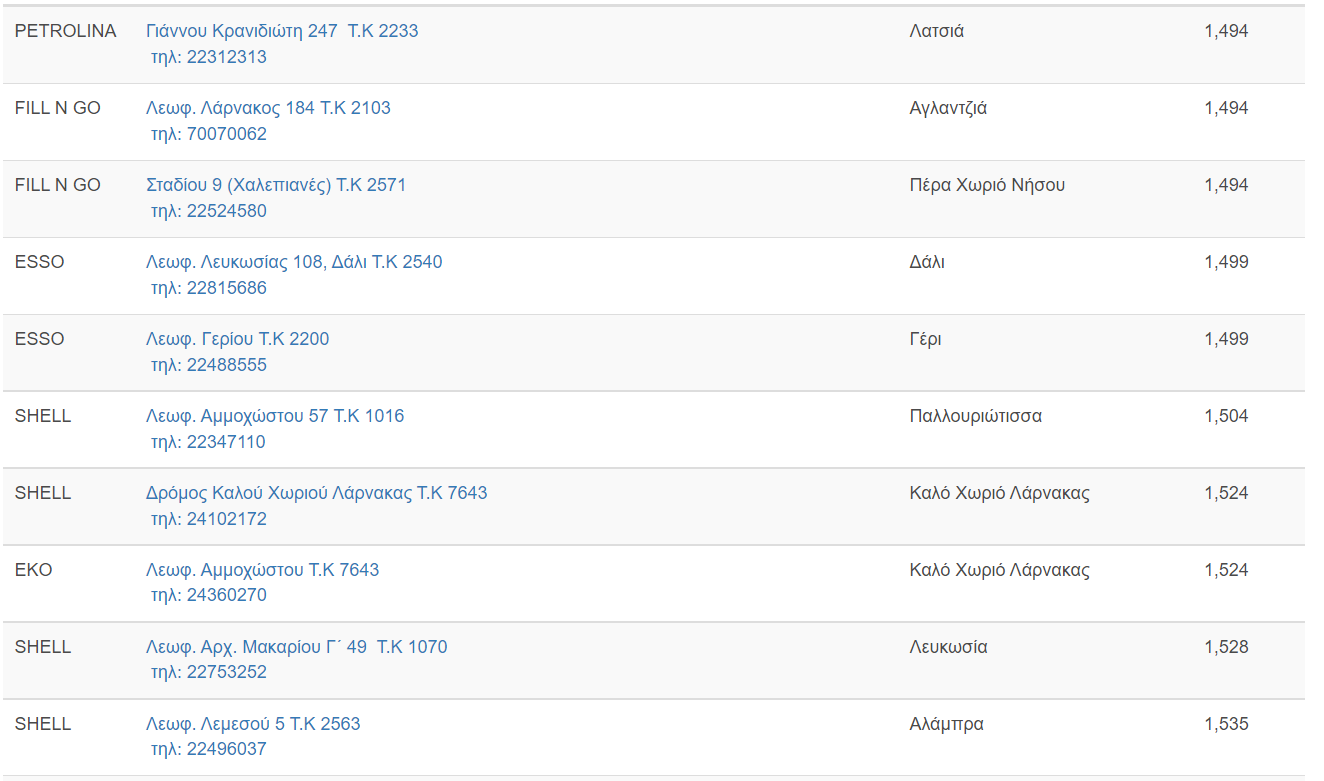Click phone number 22496037

(x=227, y=749)
